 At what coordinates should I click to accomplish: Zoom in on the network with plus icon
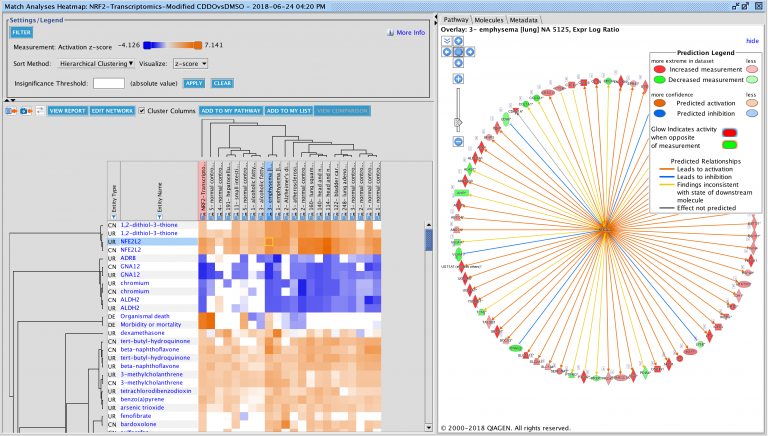458,79
